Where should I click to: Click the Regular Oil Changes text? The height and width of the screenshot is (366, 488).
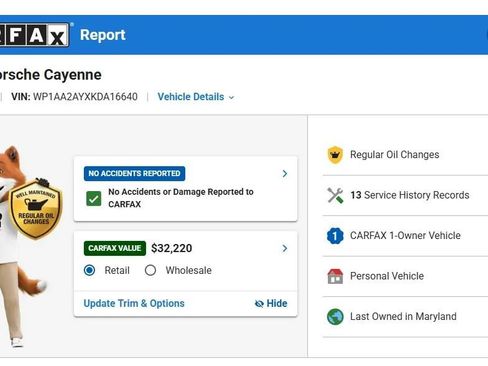(x=395, y=155)
